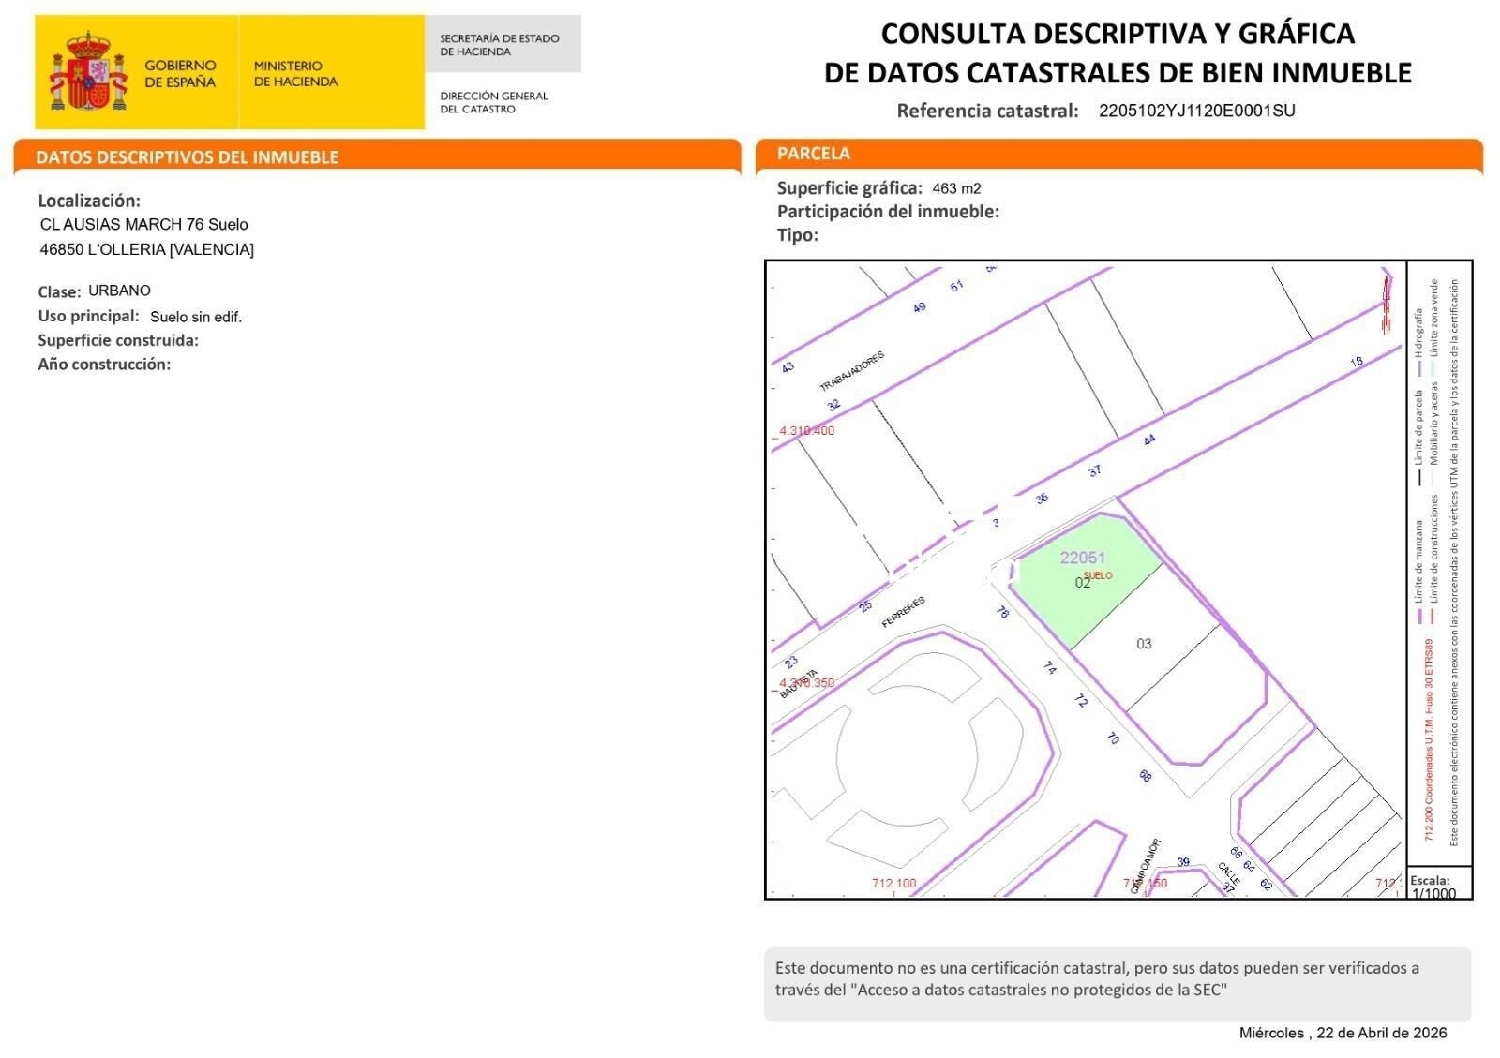The image size is (1500, 1058).
Task: Click the red north arrow on the map
Action: (1386, 300)
